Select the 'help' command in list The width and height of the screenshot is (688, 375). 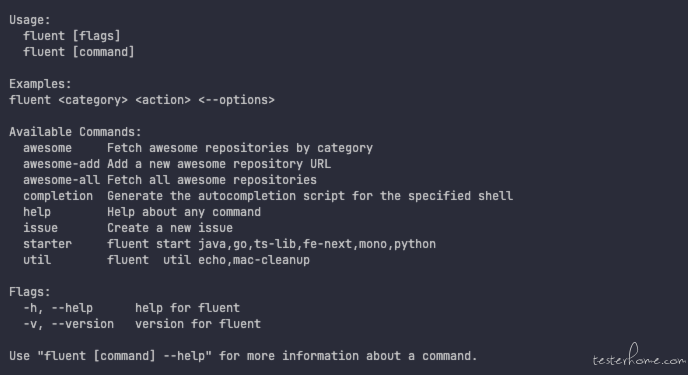37,212
